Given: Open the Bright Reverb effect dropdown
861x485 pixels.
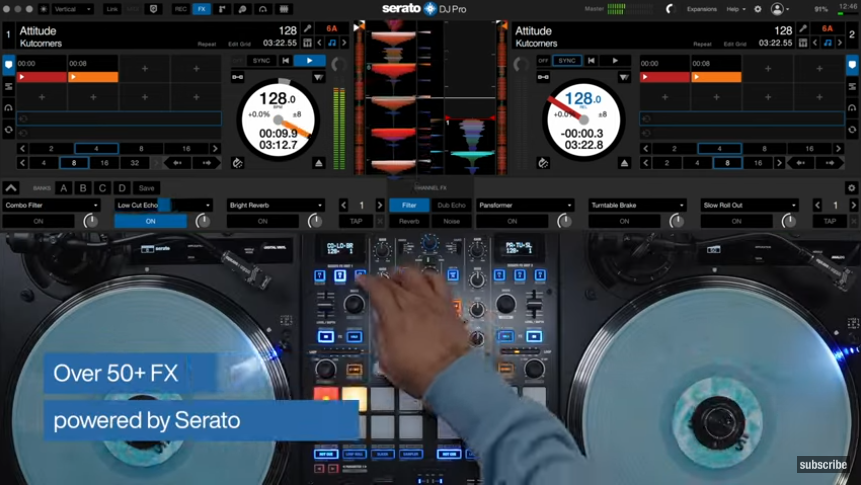Looking at the screenshot, I should click(276, 205).
